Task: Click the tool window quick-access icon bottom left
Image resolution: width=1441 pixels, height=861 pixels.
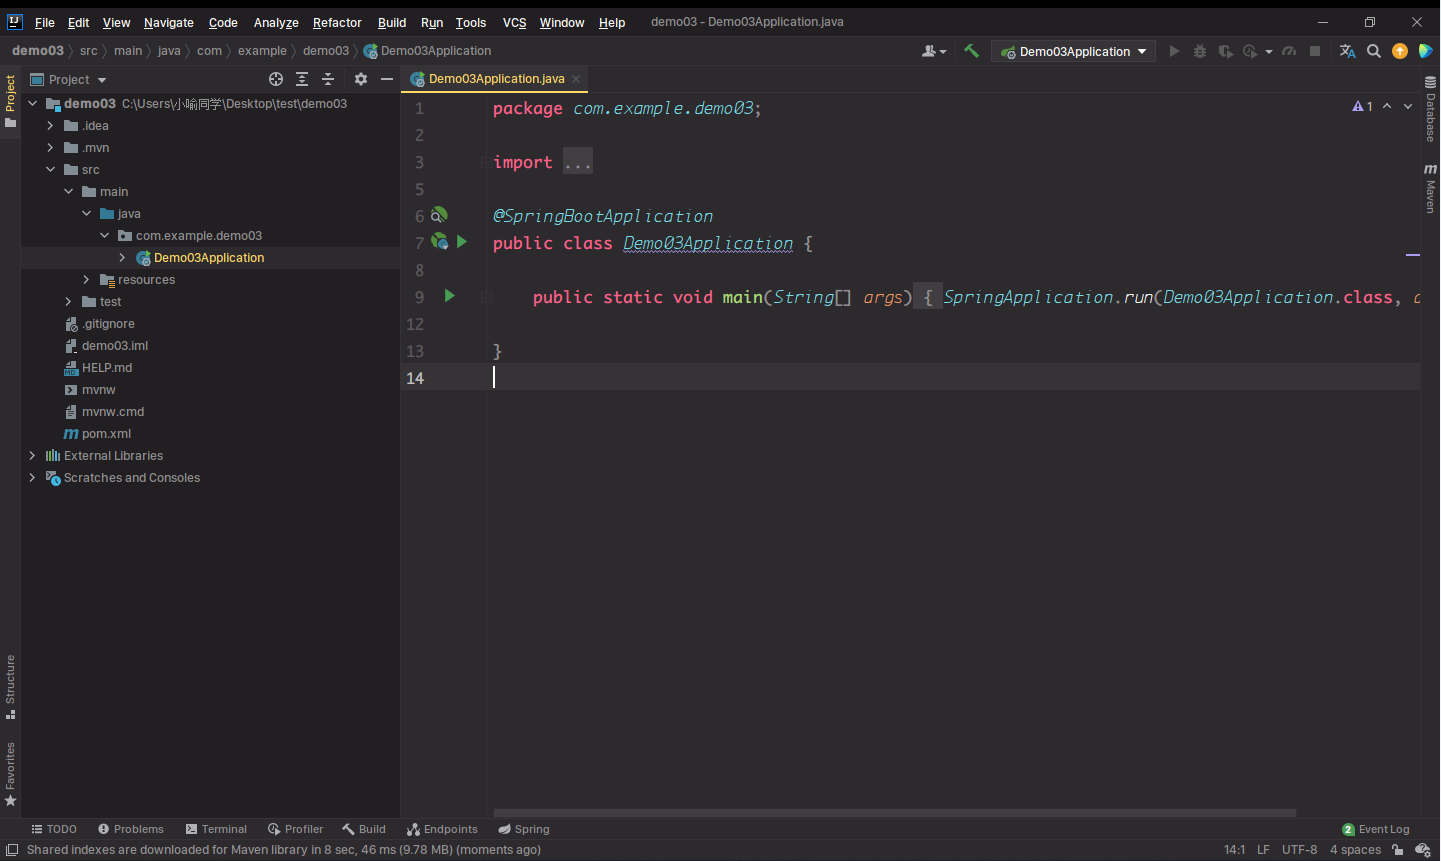Action: (12, 850)
